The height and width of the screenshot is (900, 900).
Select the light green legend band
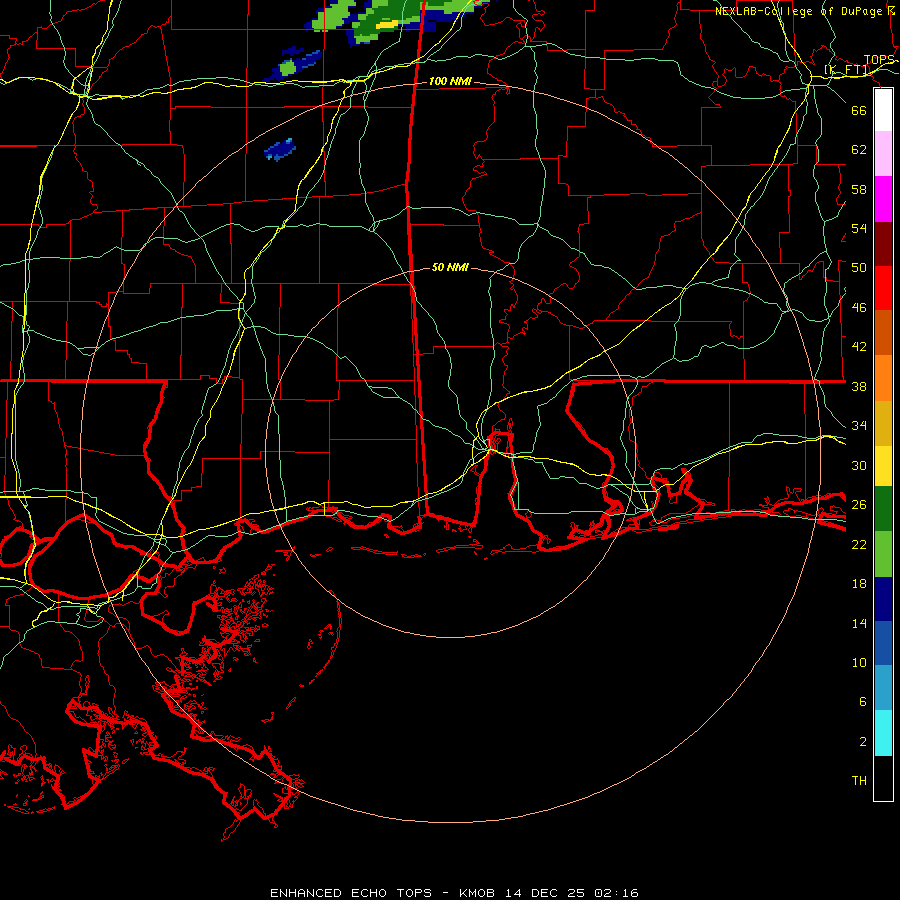tap(883, 554)
